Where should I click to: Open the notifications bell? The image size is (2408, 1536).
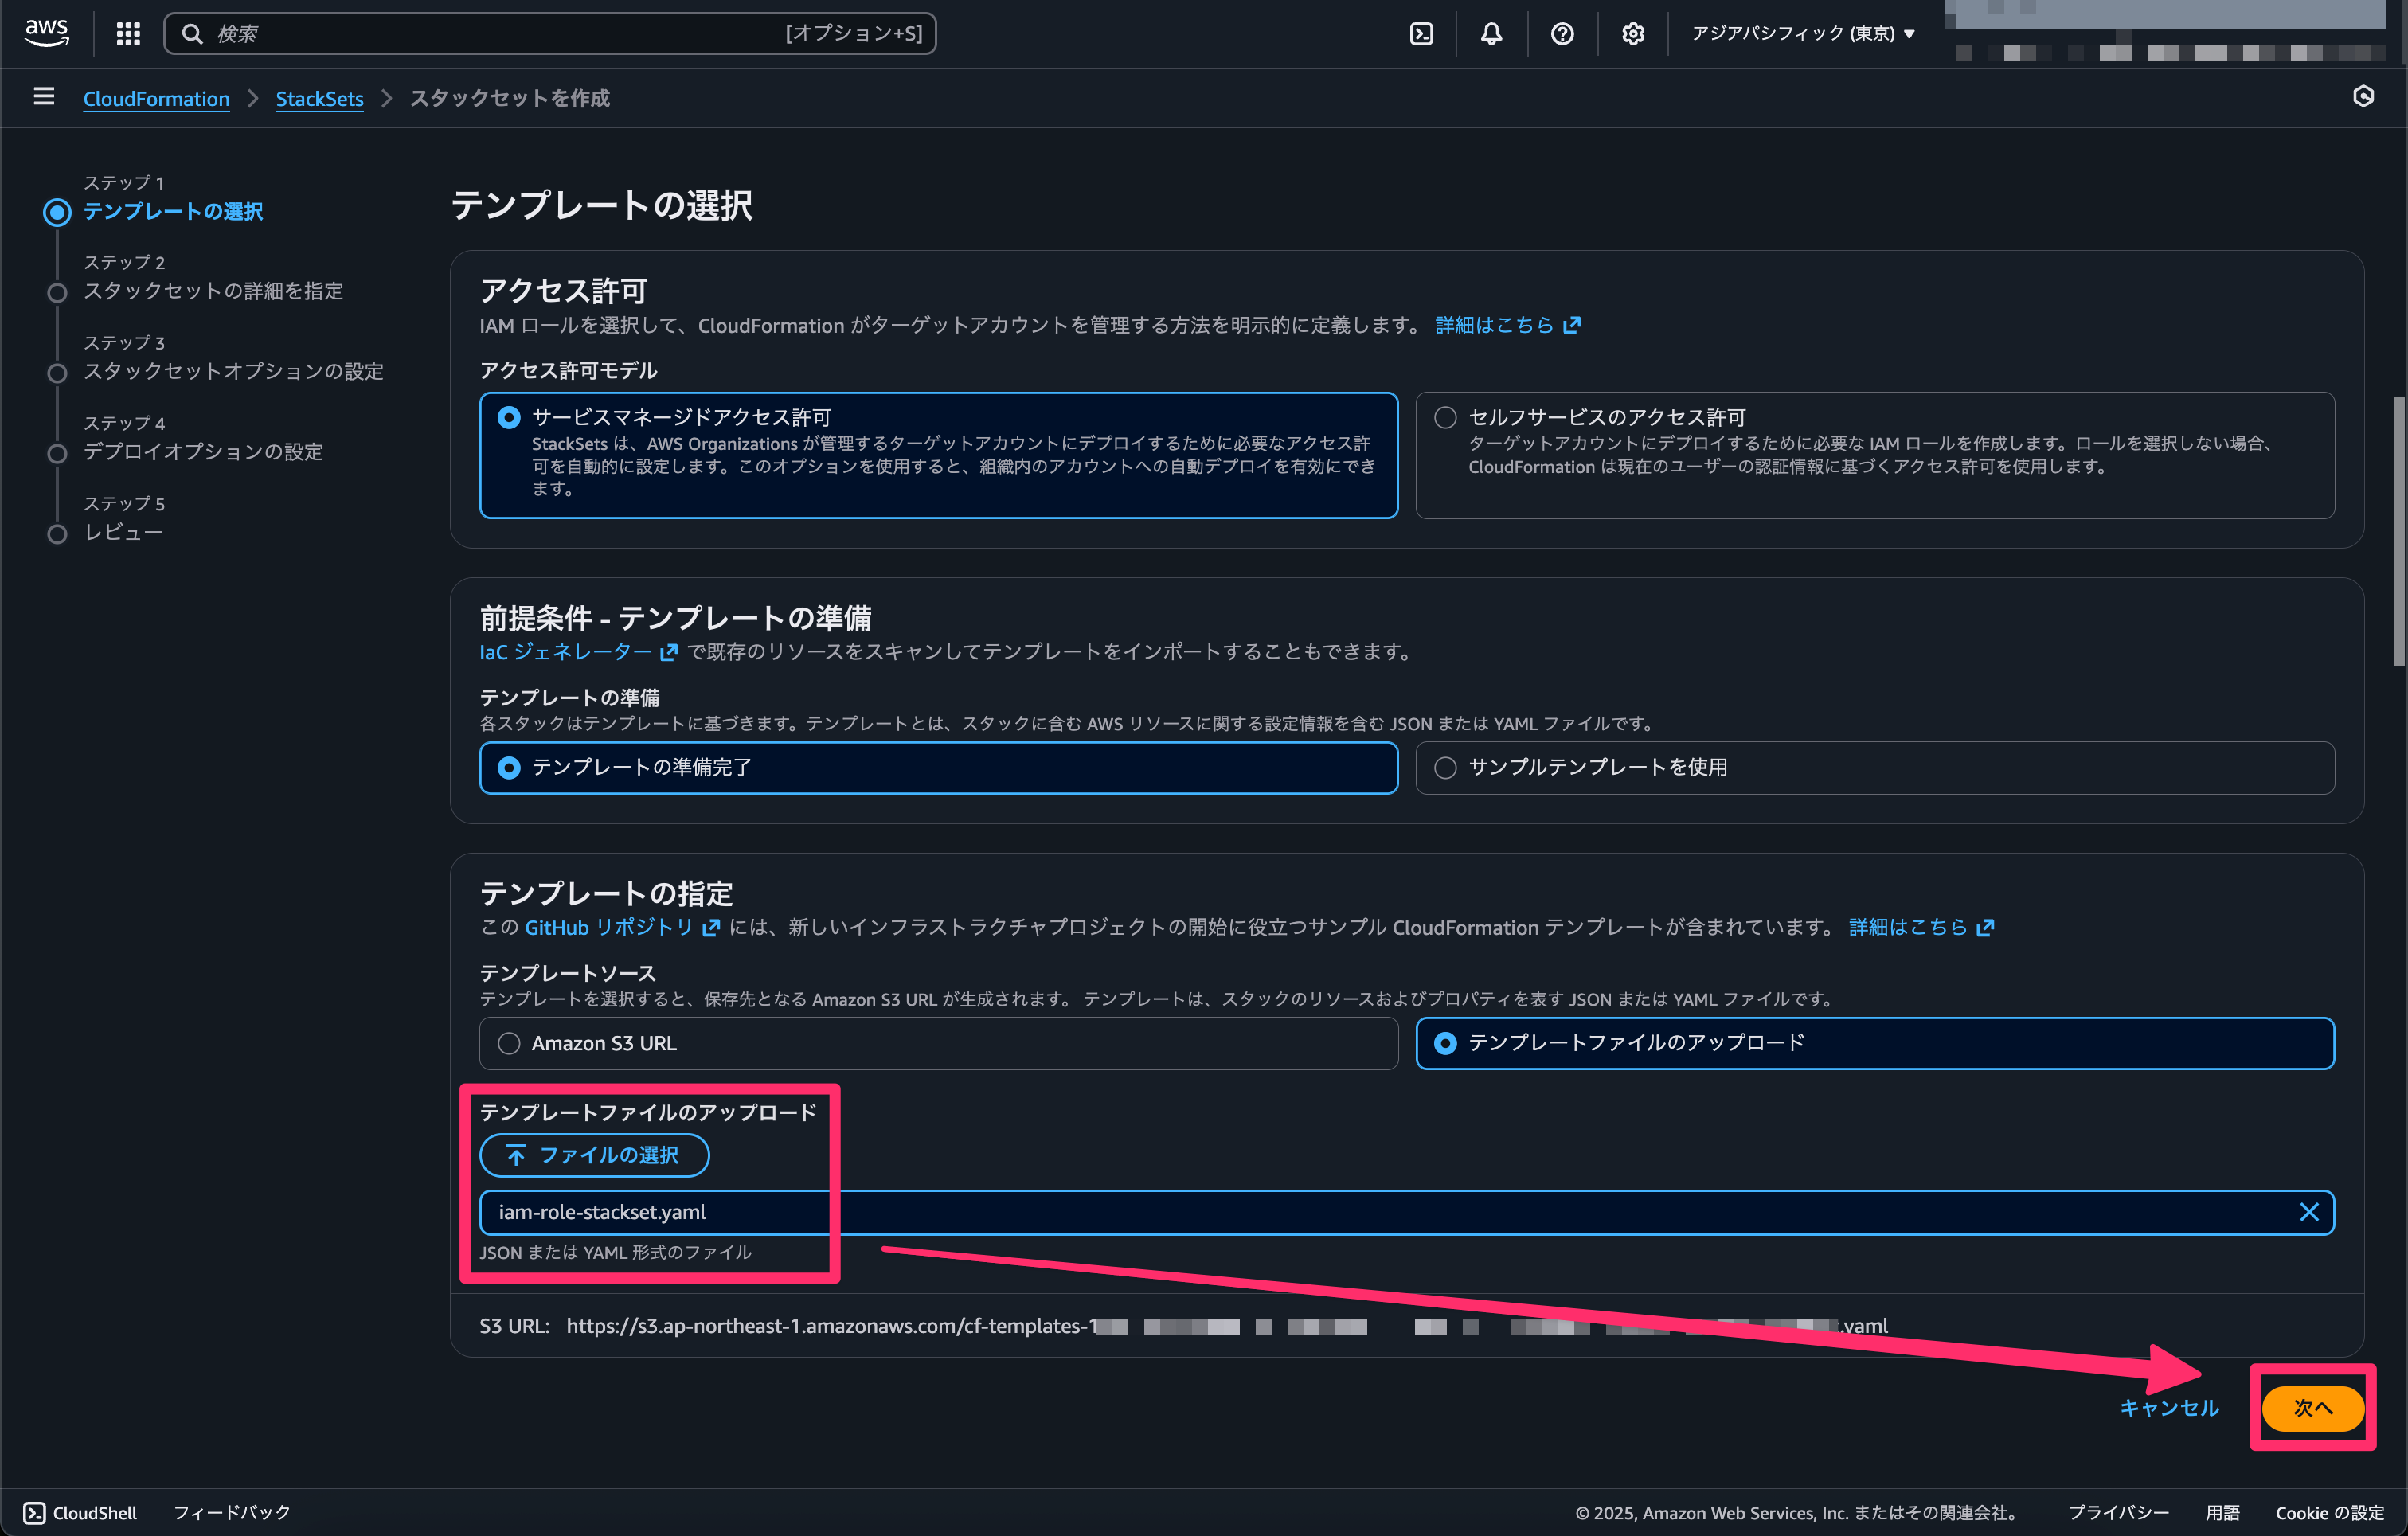point(1491,34)
